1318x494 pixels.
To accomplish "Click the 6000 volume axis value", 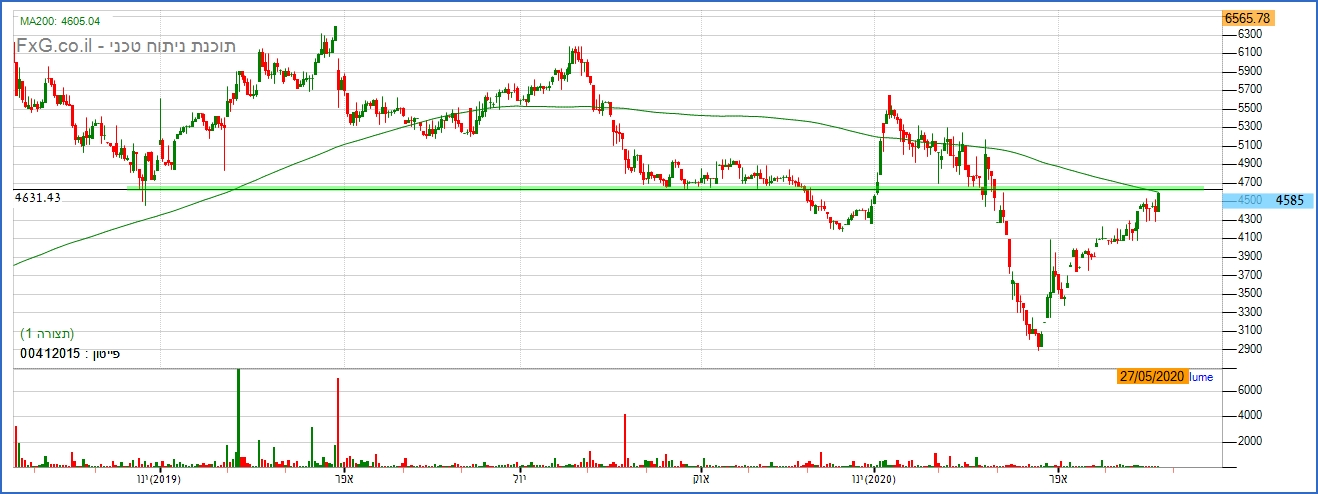I will click(x=1251, y=390).
